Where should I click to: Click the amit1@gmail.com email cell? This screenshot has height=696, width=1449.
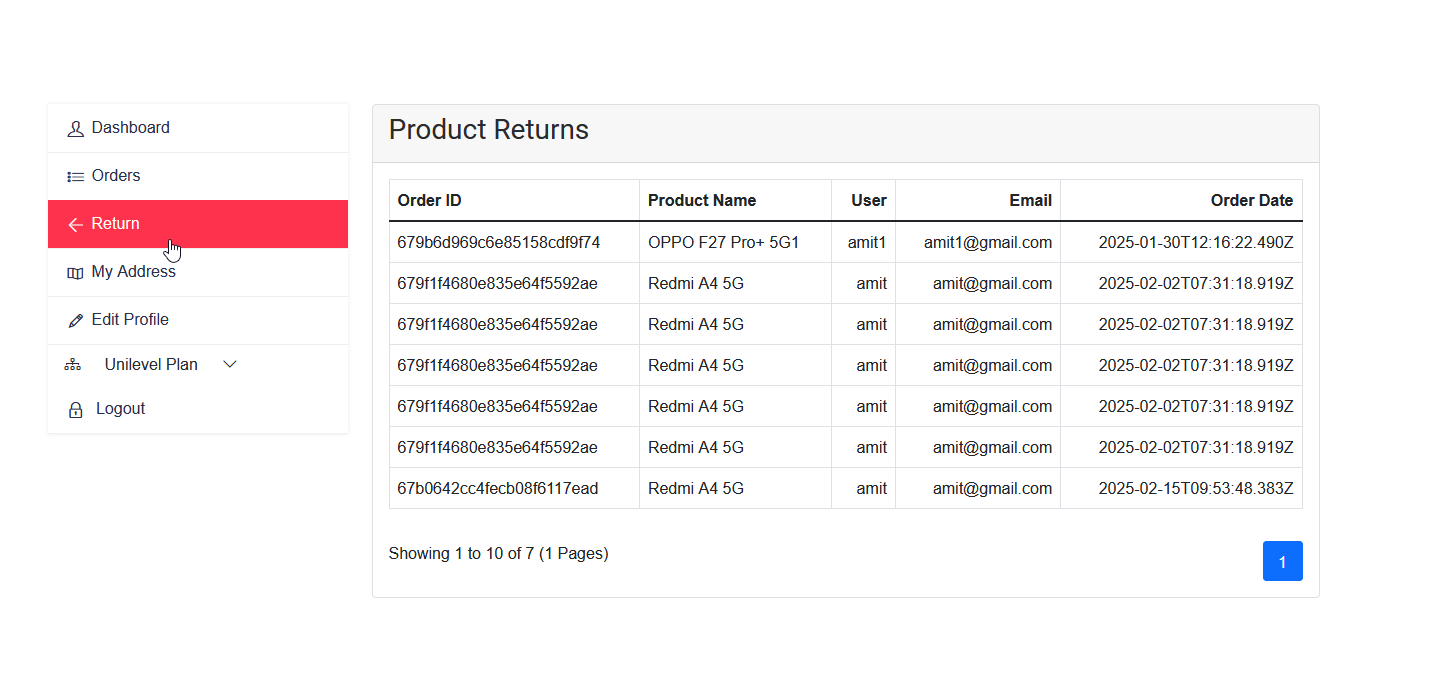coord(987,242)
